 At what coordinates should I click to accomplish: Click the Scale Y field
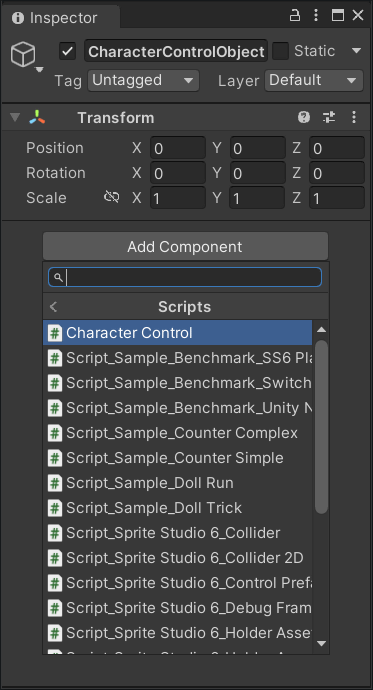tap(257, 198)
